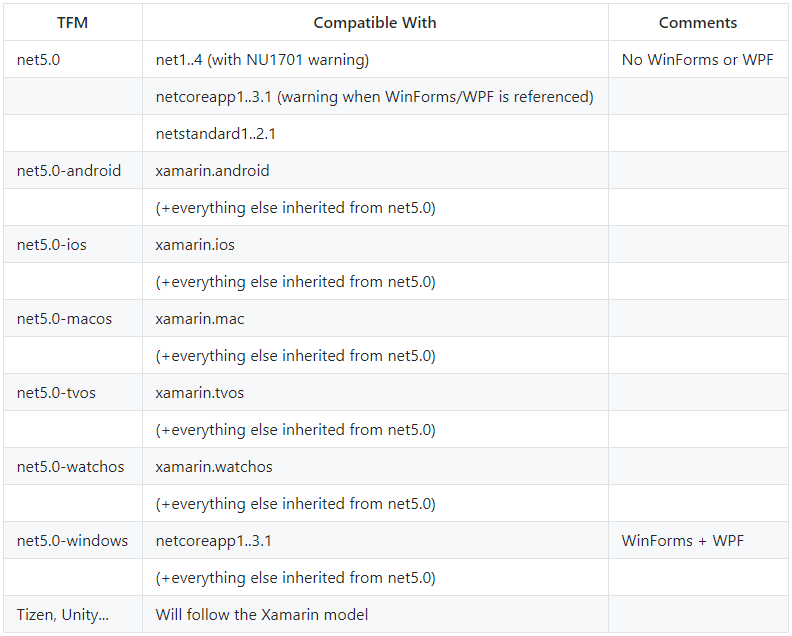
Task: Select the net5.0 cell
Action: pyautogui.click(x=39, y=60)
